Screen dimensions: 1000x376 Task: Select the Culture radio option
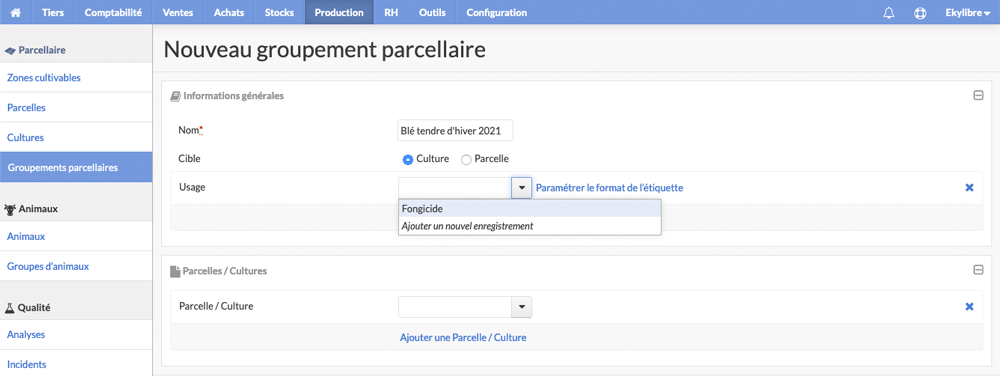(x=408, y=159)
